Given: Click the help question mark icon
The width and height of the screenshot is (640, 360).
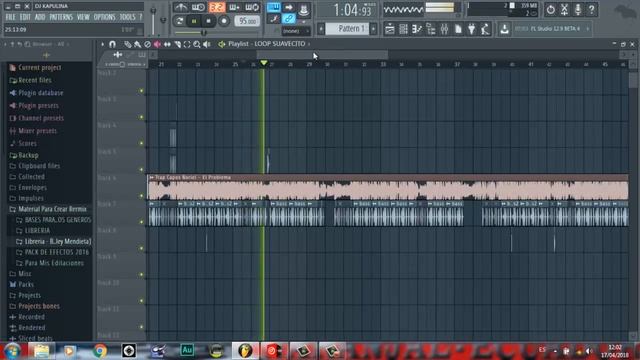Looking at the screenshot, I should point(591,9).
